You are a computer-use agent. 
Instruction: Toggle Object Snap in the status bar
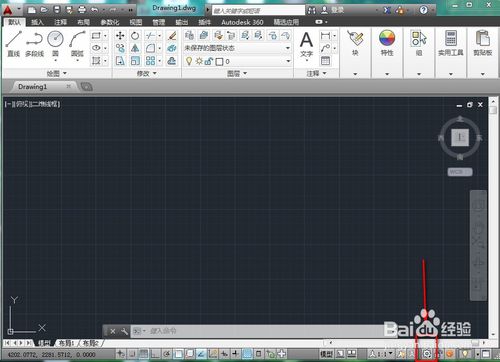[x=178, y=354]
